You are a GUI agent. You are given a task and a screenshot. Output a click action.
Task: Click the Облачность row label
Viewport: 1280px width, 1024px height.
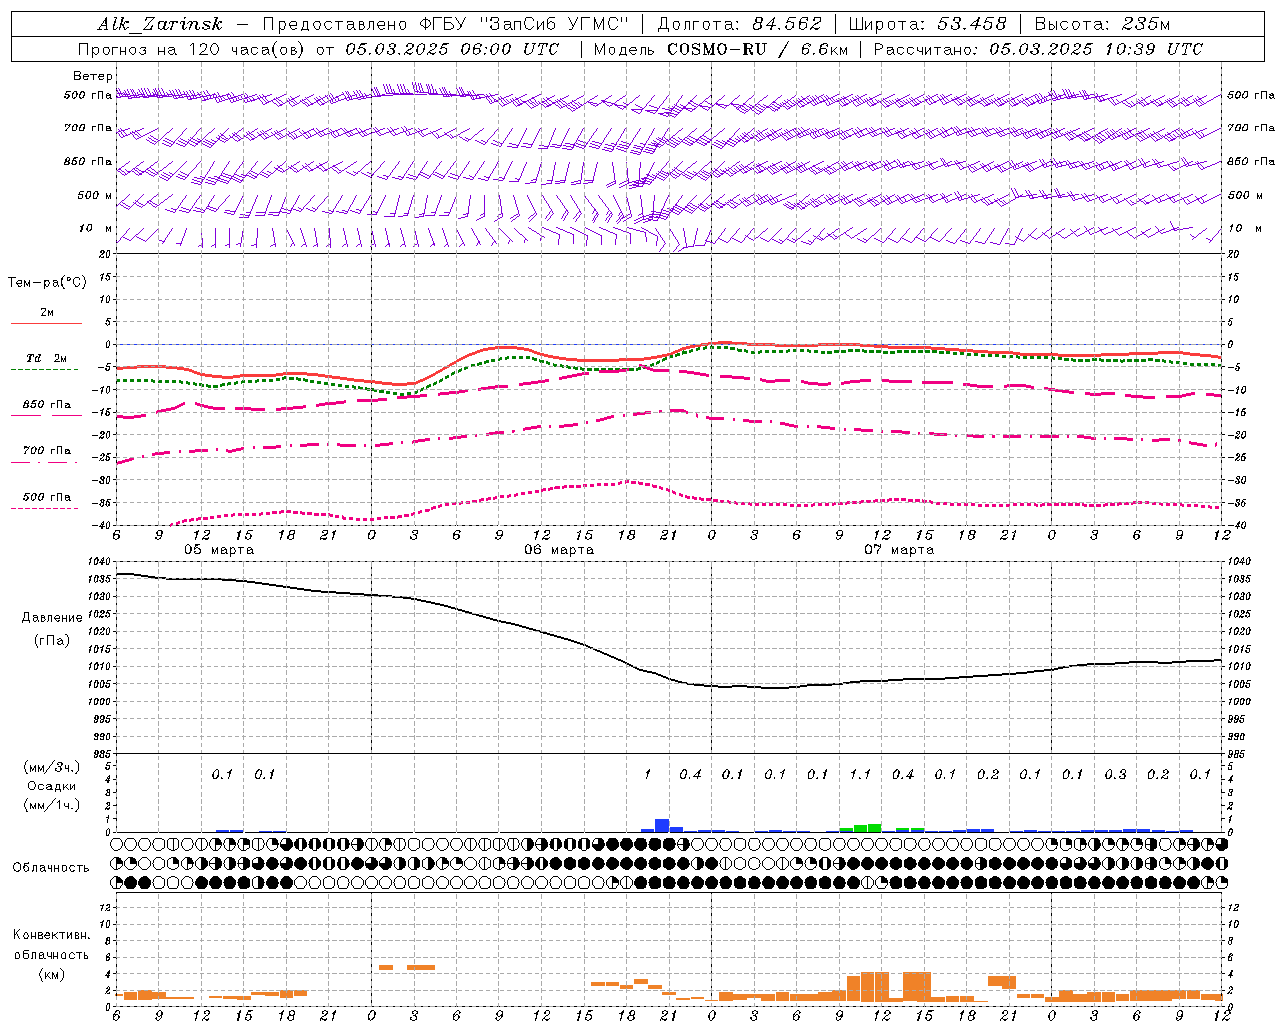(51, 868)
